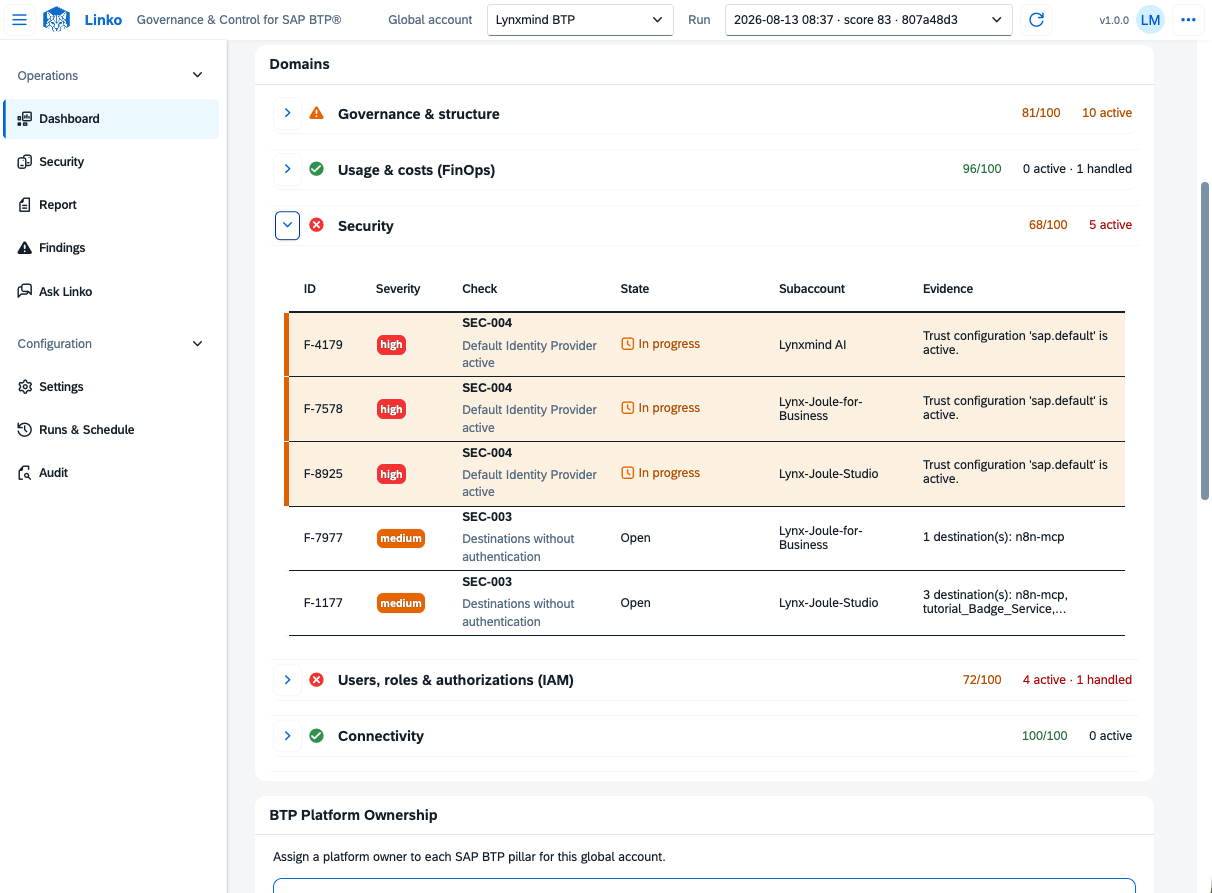Click the red error icon for Users, roles & authorizations
This screenshot has width=1212, height=893.
tap(316, 679)
